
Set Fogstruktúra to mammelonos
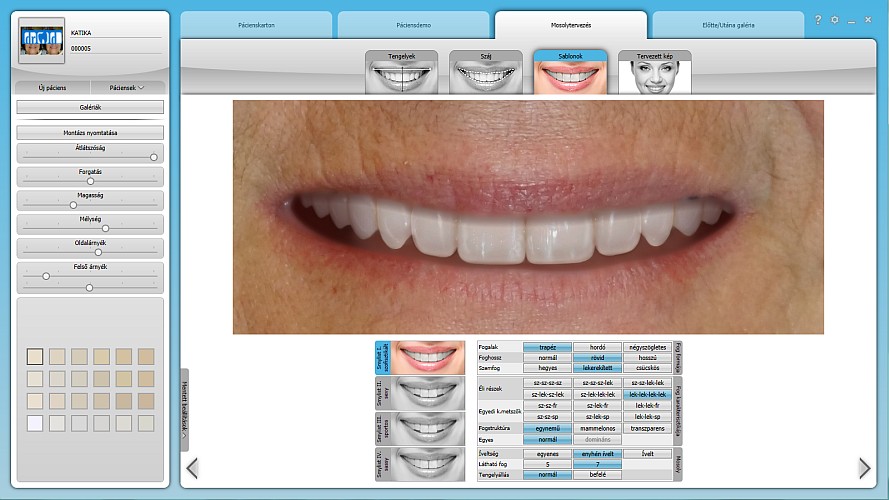click(x=598, y=429)
